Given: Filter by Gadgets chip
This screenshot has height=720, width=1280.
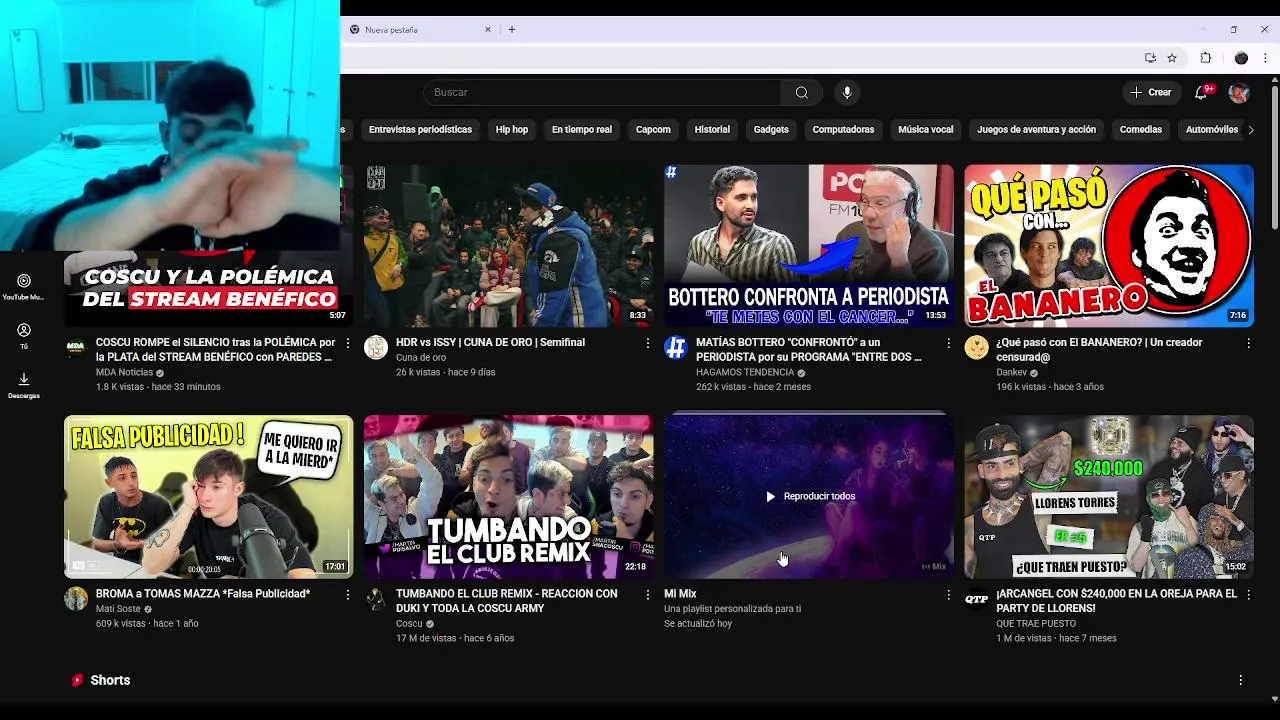Looking at the screenshot, I should pyautogui.click(x=771, y=130).
